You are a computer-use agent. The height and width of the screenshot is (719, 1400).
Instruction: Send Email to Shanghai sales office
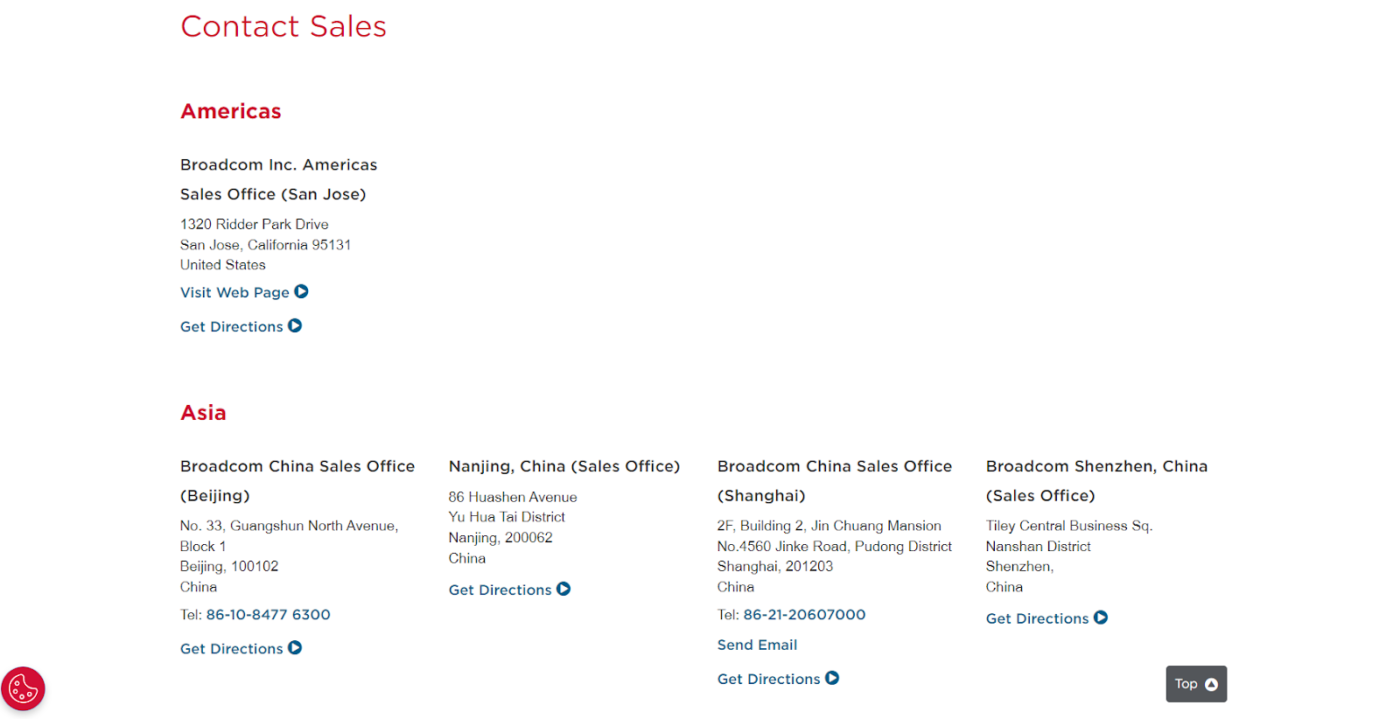(x=757, y=645)
